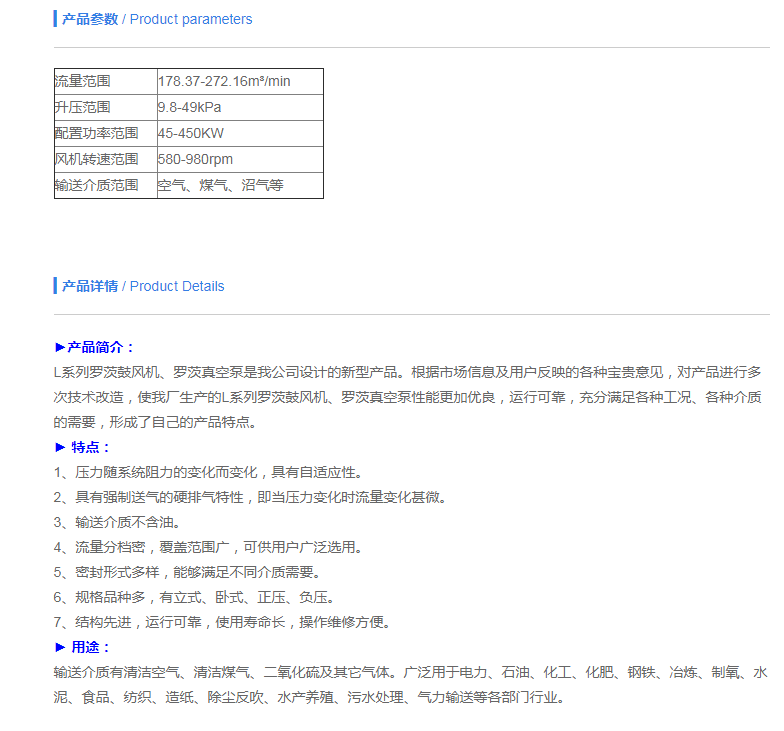Click the line '的需要，形成了自己的产品特点。'
Viewport: 784px width, 731px height.
[155, 422]
